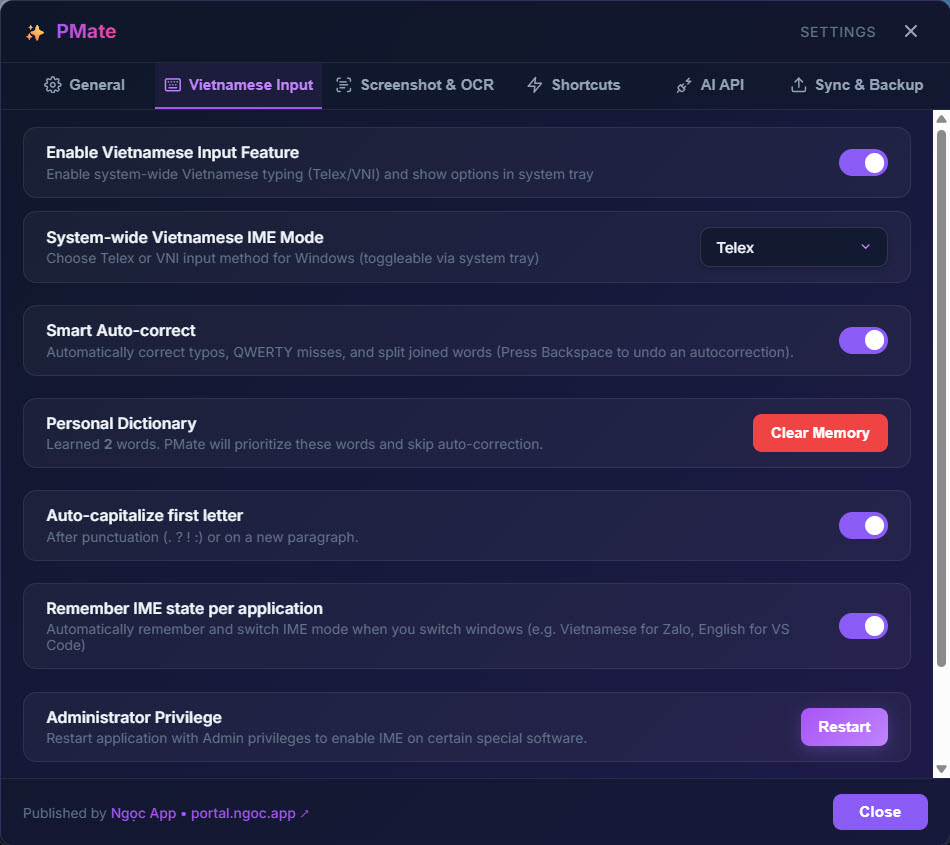Image resolution: width=950 pixels, height=845 pixels.
Task: Click the keyboard icon on Vietnamese Input tab
Action: pos(173,85)
